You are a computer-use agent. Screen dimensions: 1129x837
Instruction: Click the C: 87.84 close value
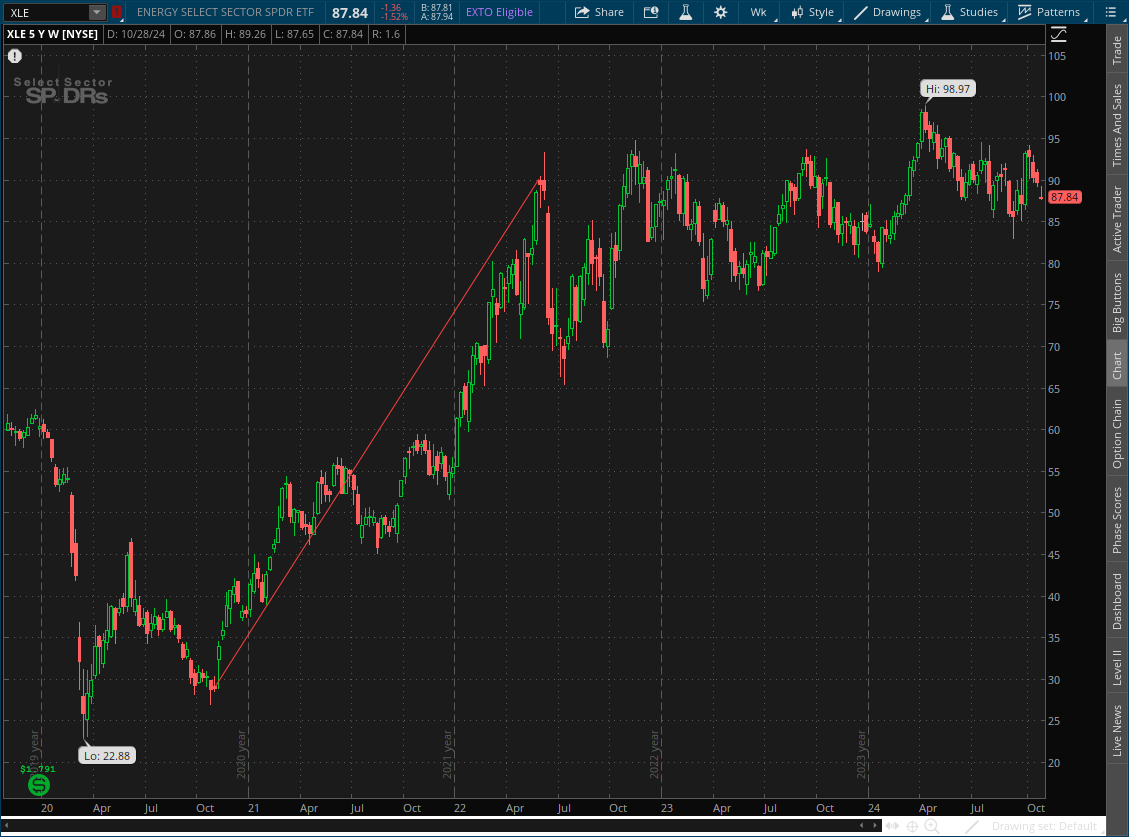coord(343,34)
